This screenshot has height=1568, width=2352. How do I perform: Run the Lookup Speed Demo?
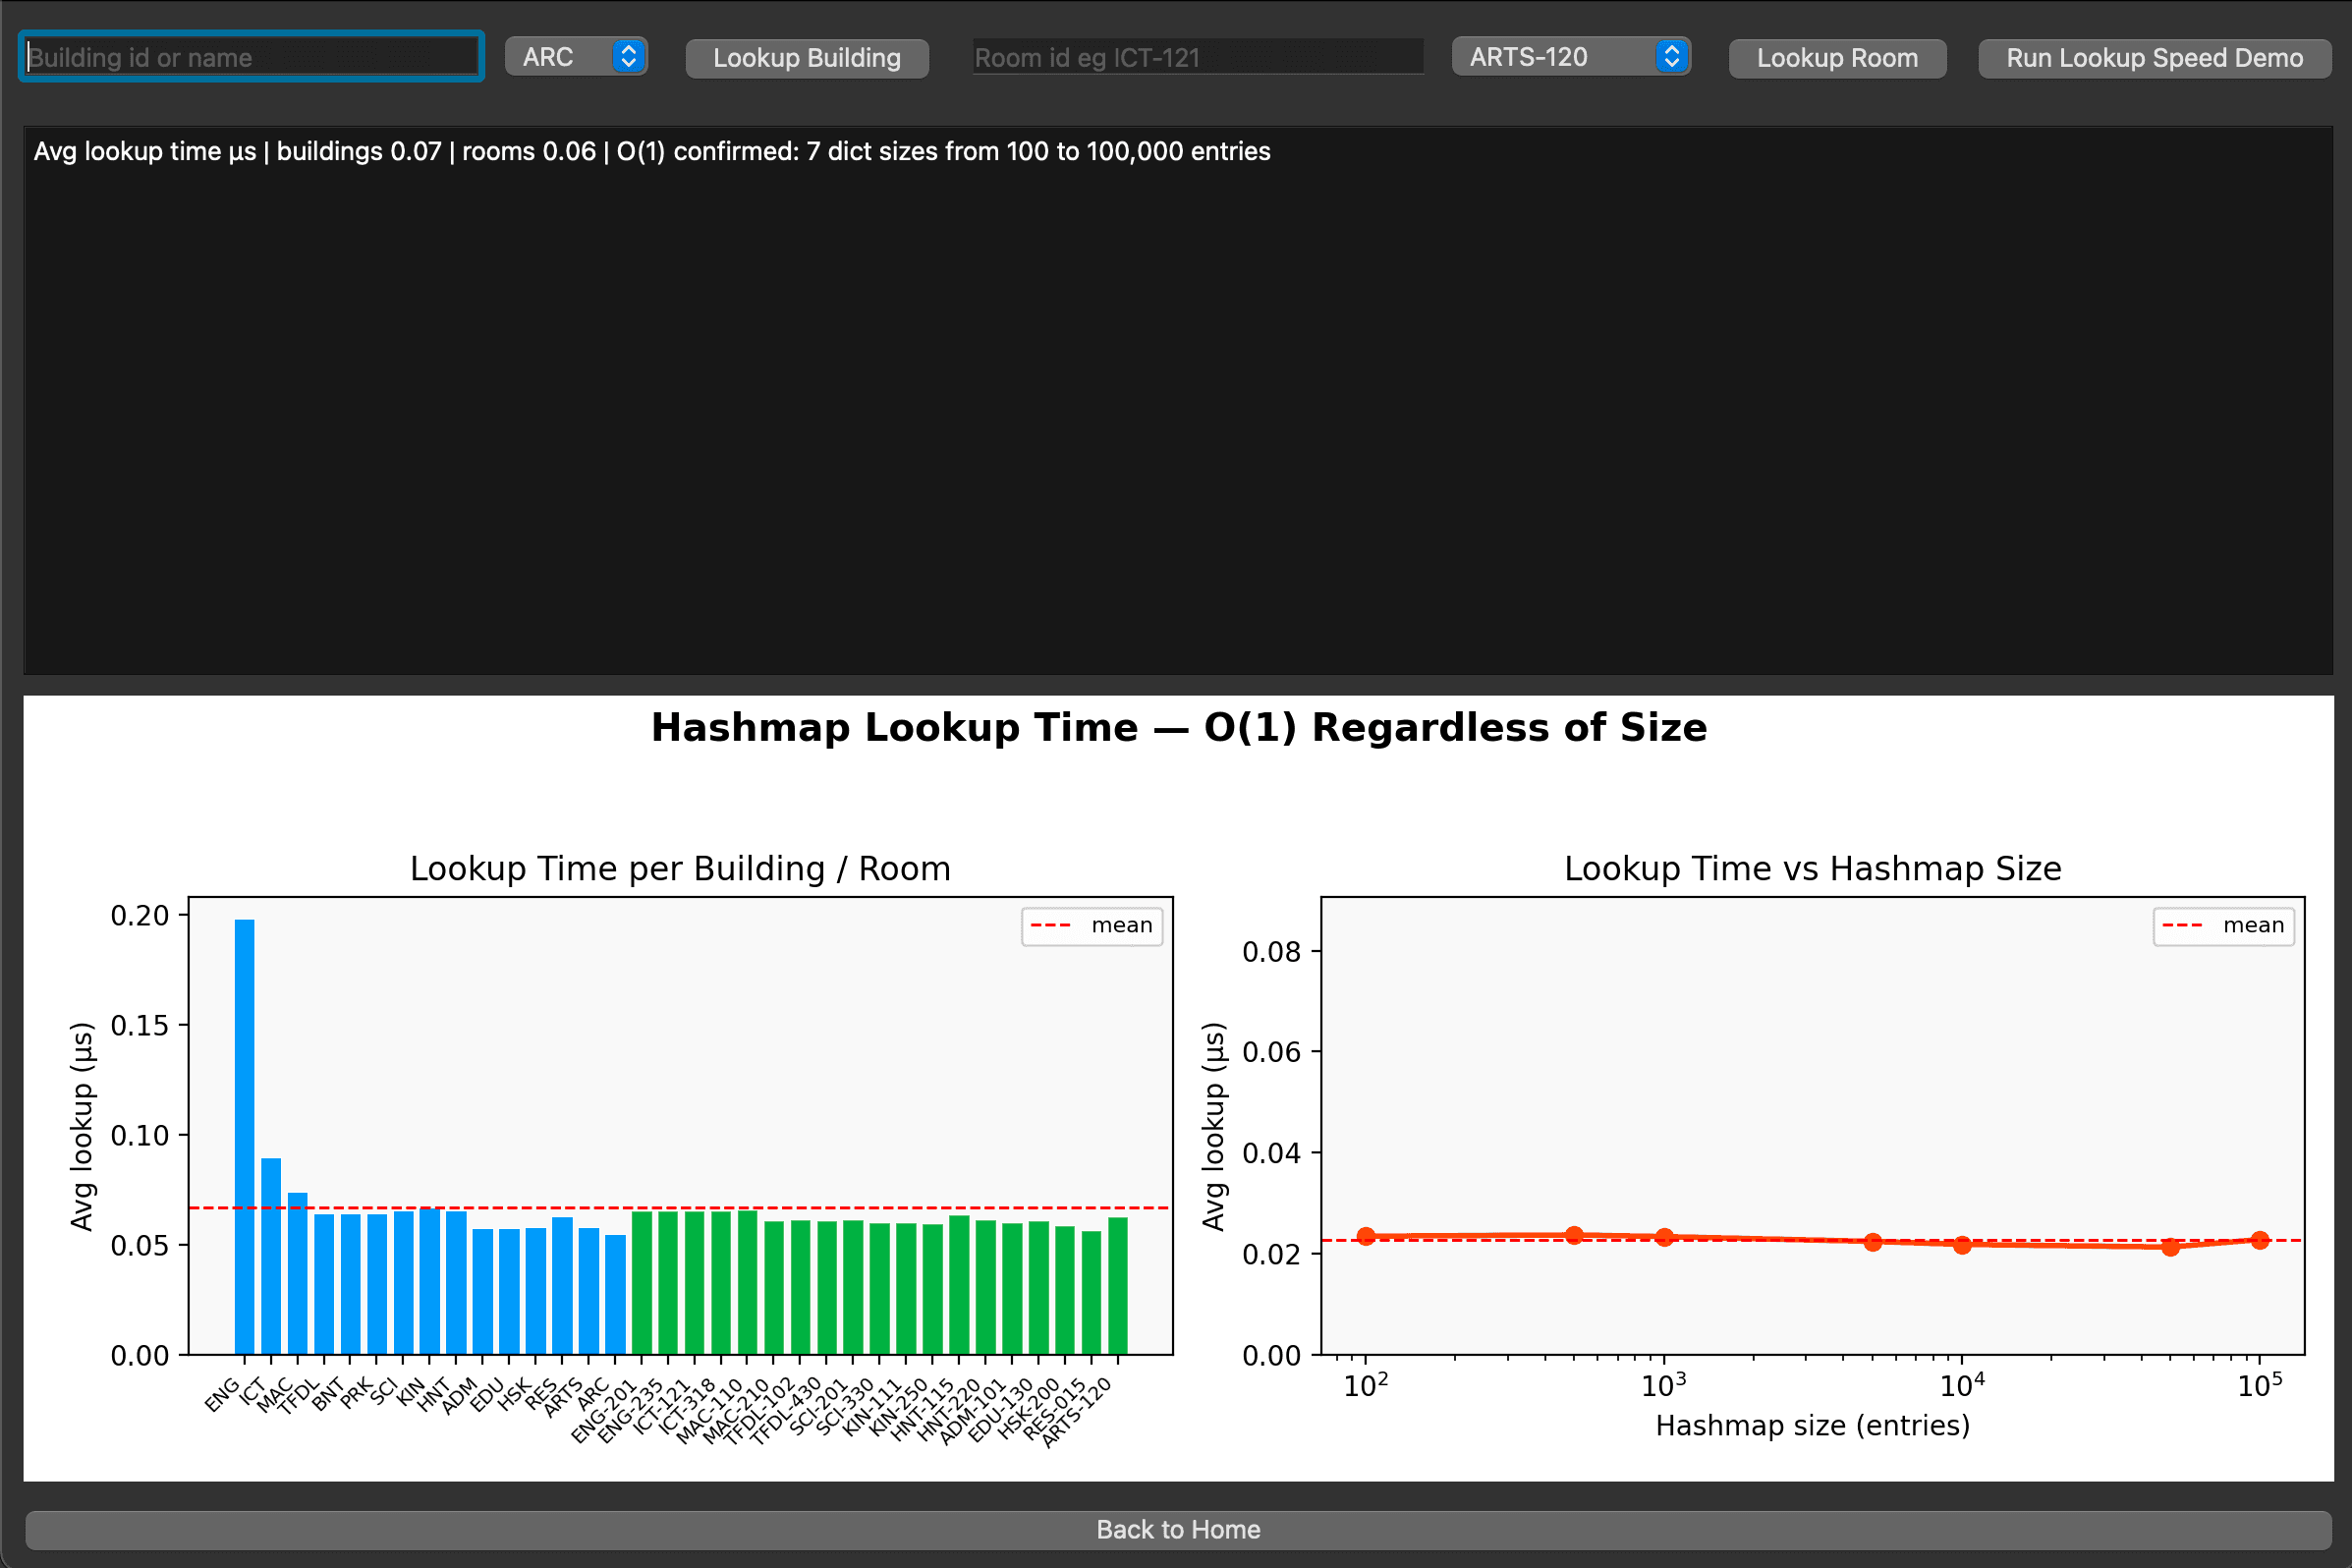pos(2154,58)
